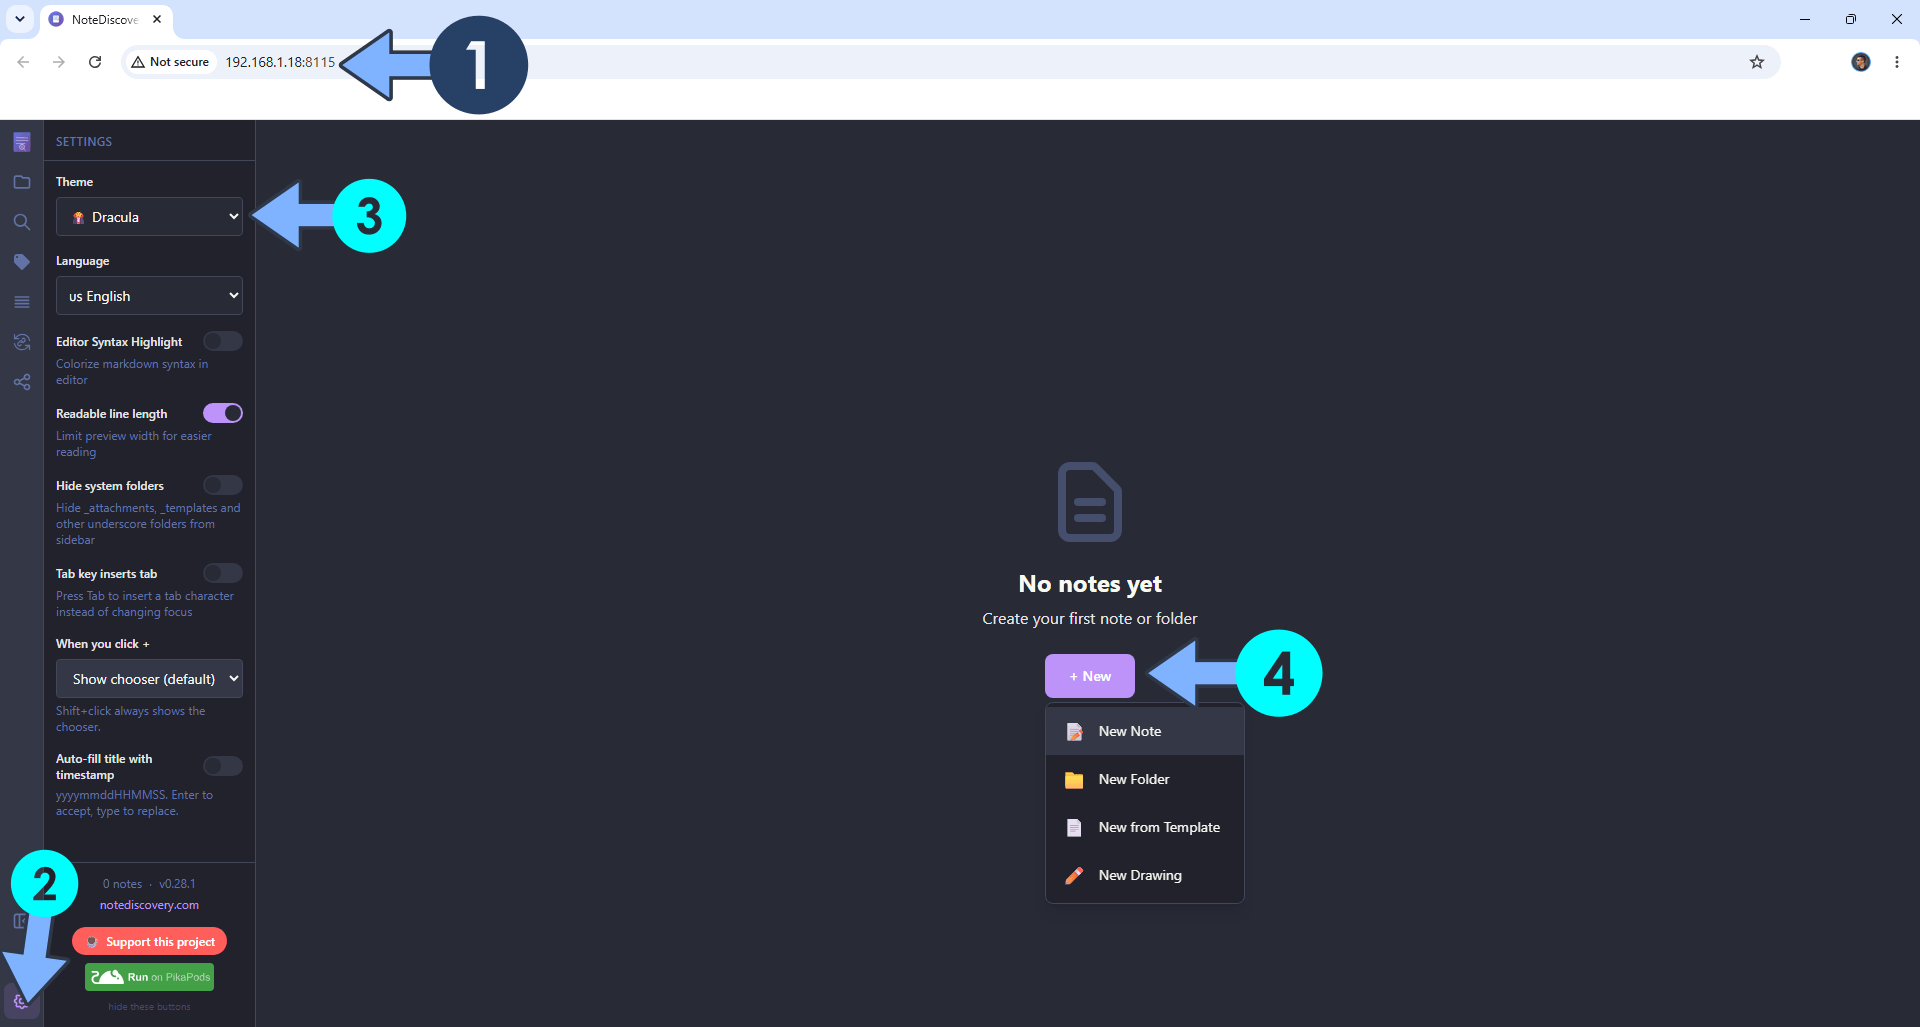The width and height of the screenshot is (1920, 1027).
Task: Open the tags icon in sidebar
Action: point(22,262)
